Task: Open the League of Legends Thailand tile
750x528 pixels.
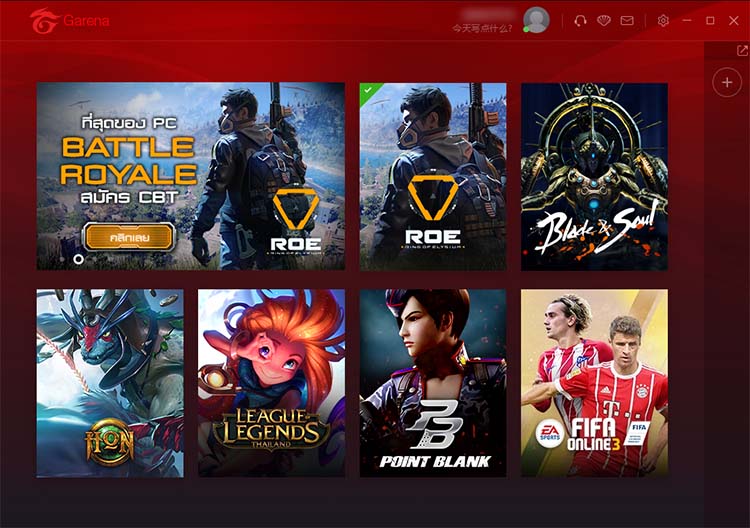Action: 271,383
